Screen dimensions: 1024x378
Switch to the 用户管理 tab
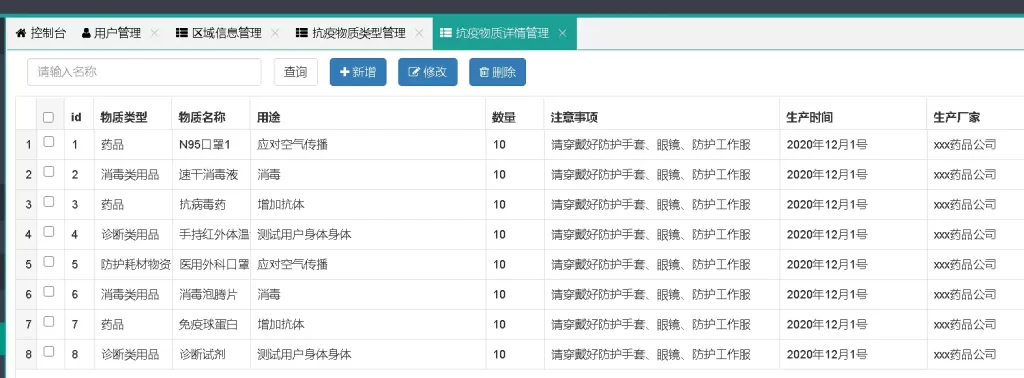click(x=111, y=33)
